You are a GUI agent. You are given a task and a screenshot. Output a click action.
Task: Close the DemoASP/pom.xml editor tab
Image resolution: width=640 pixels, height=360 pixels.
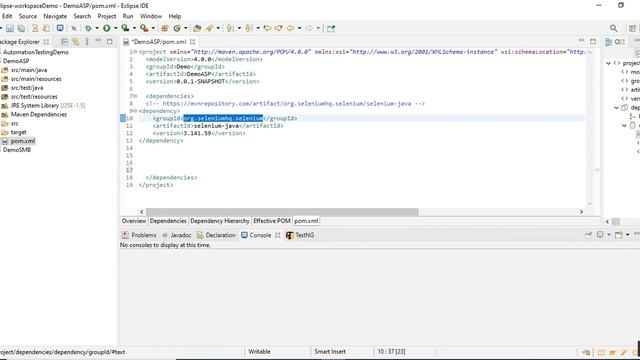click(x=192, y=42)
